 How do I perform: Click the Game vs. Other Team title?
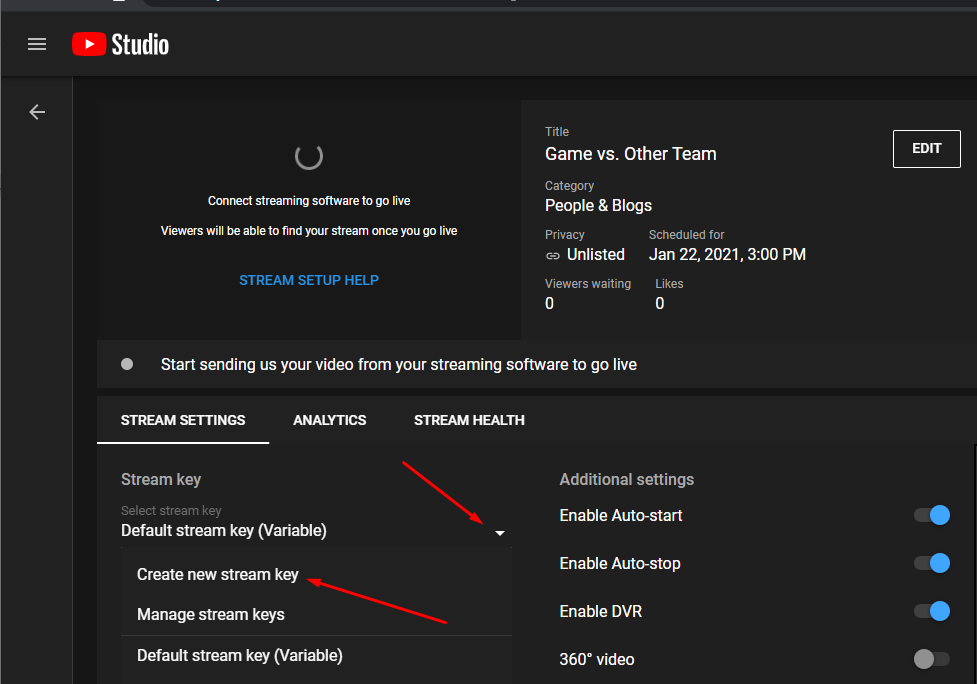point(630,154)
